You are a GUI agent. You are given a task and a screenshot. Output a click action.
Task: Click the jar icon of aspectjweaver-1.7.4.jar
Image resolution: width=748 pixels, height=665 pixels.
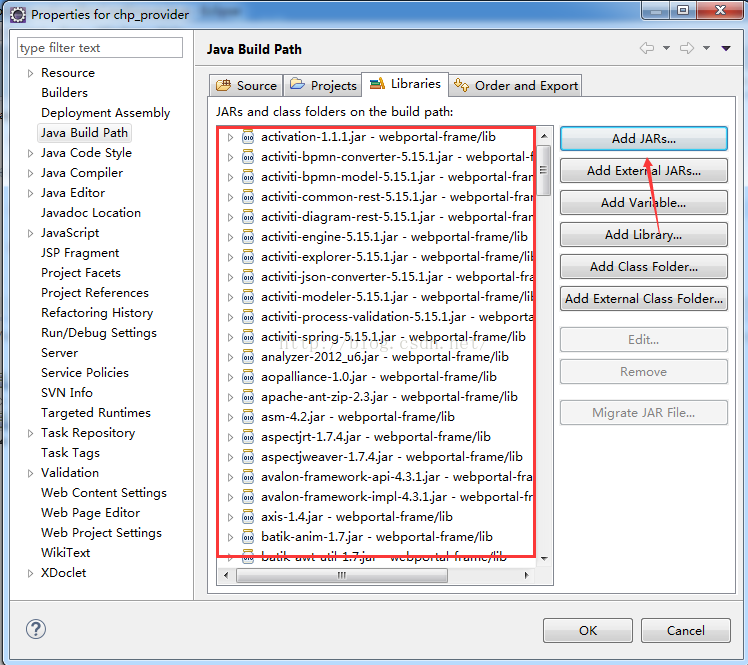coord(248,457)
